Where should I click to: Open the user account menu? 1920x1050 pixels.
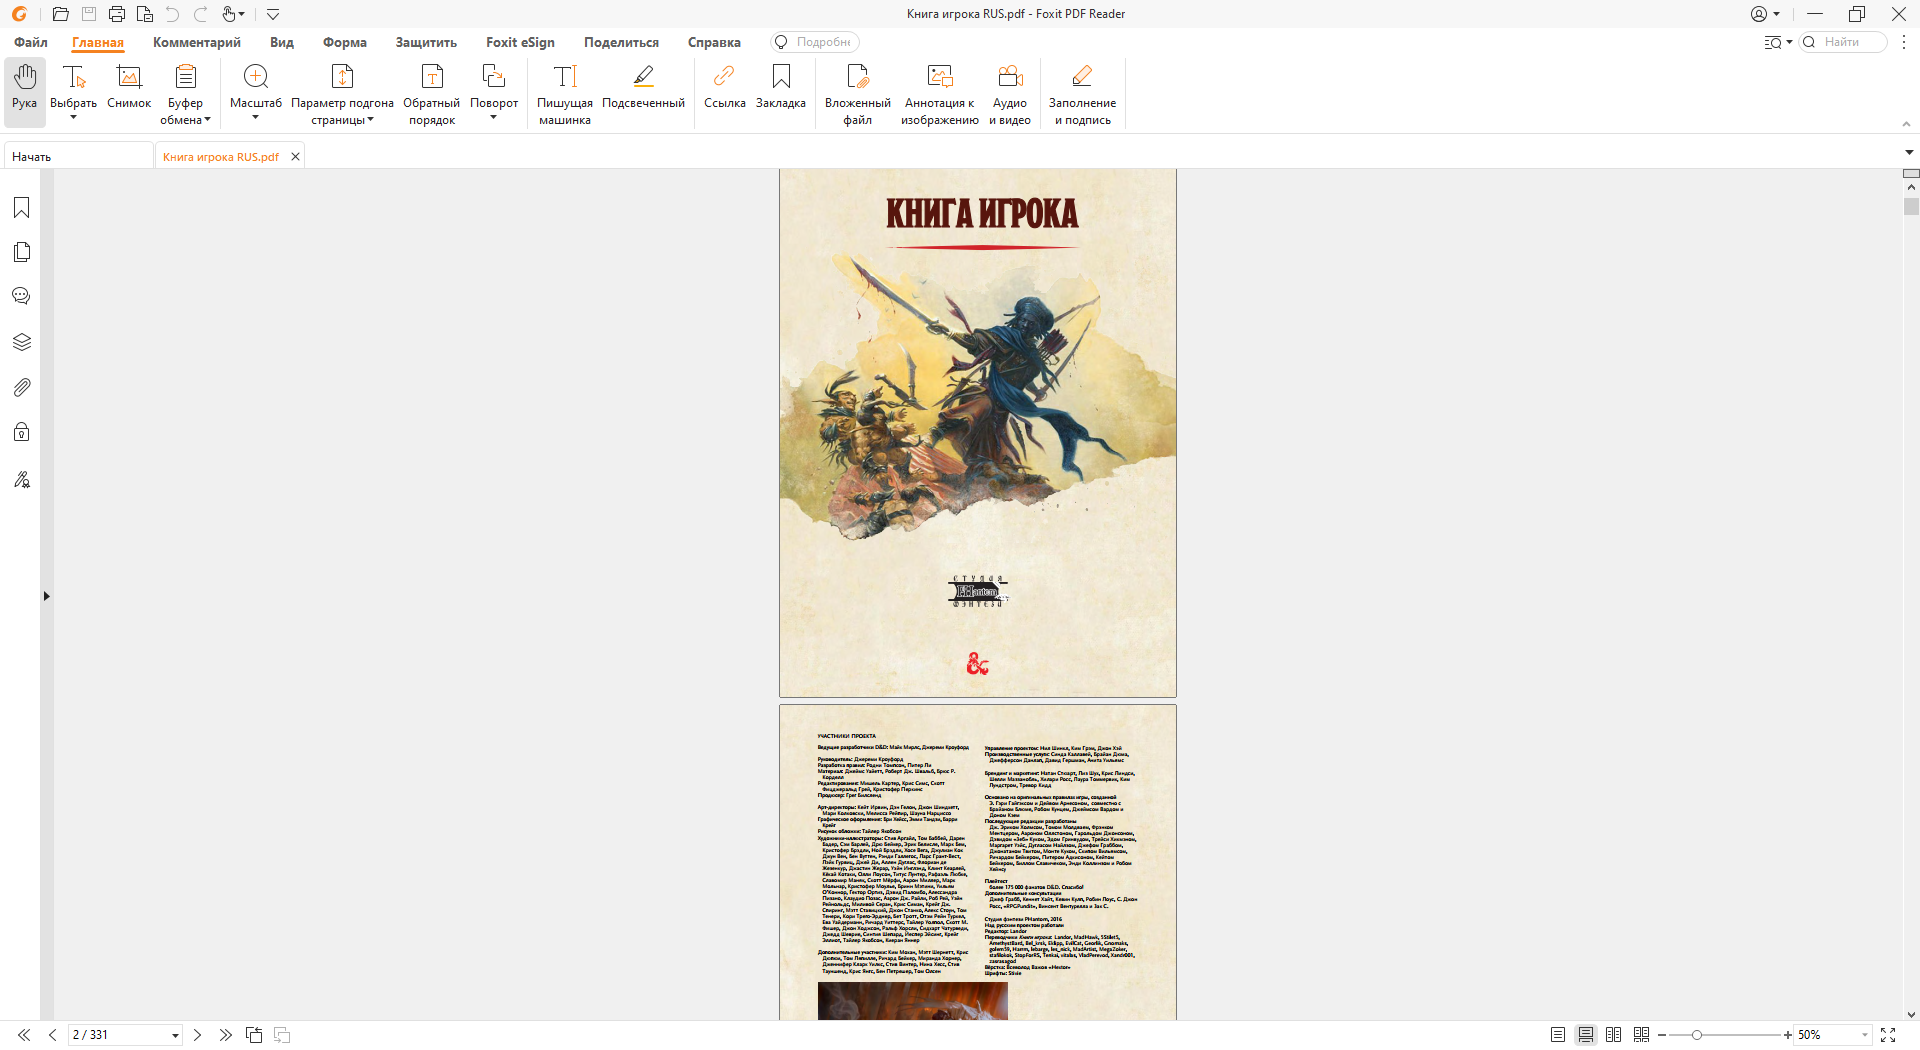(x=1765, y=14)
